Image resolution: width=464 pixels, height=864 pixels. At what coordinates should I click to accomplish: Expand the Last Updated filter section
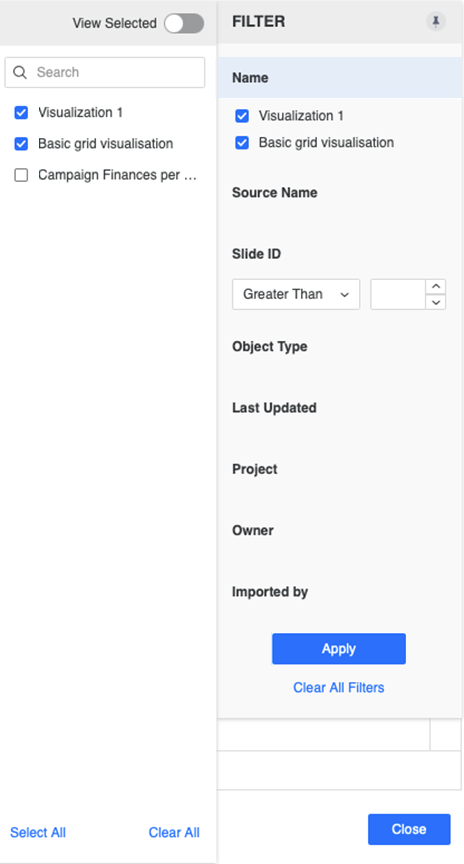tap(274, 408)
